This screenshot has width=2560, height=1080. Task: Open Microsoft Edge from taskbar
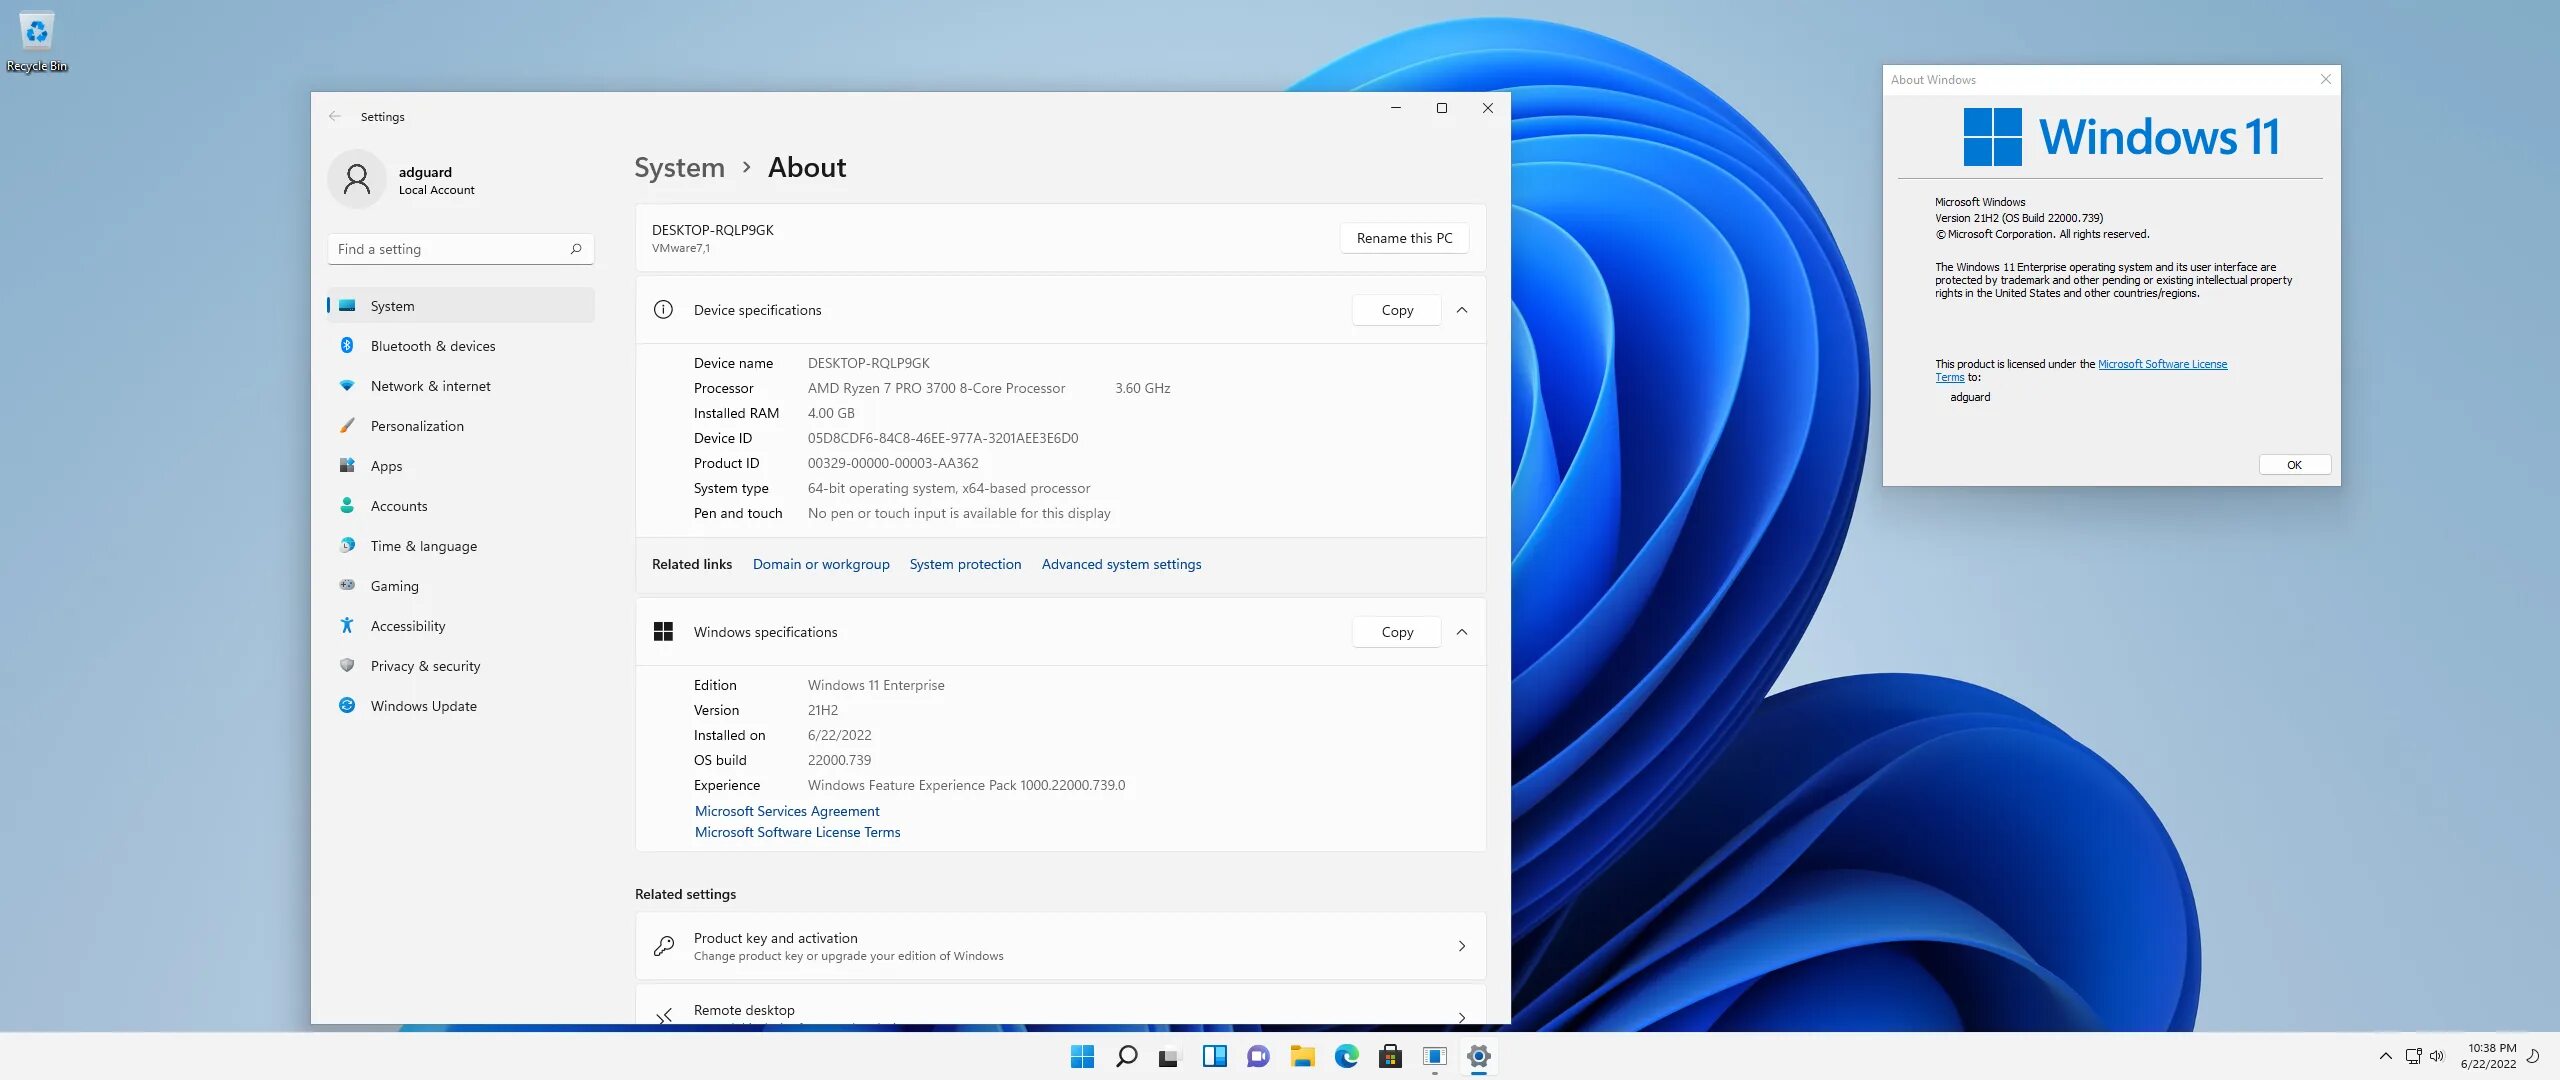1346,1056
